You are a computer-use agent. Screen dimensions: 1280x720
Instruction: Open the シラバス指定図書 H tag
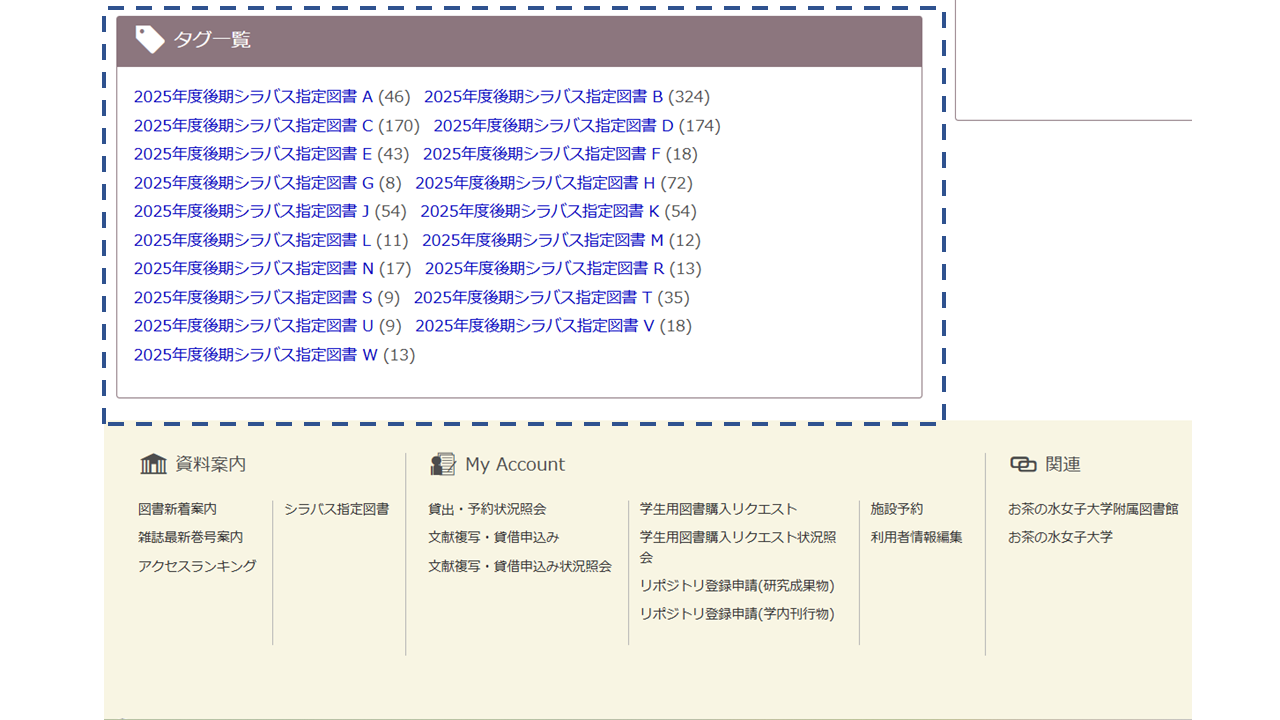pyautogui.click(x=535, y=183)
